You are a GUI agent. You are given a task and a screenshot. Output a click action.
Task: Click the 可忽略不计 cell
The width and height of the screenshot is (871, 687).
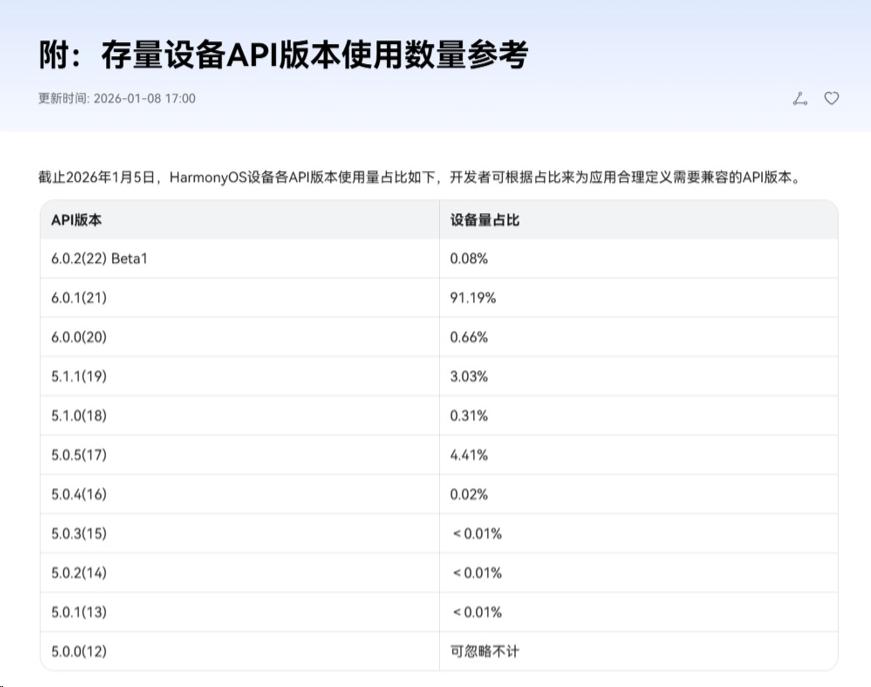[485, 652]
